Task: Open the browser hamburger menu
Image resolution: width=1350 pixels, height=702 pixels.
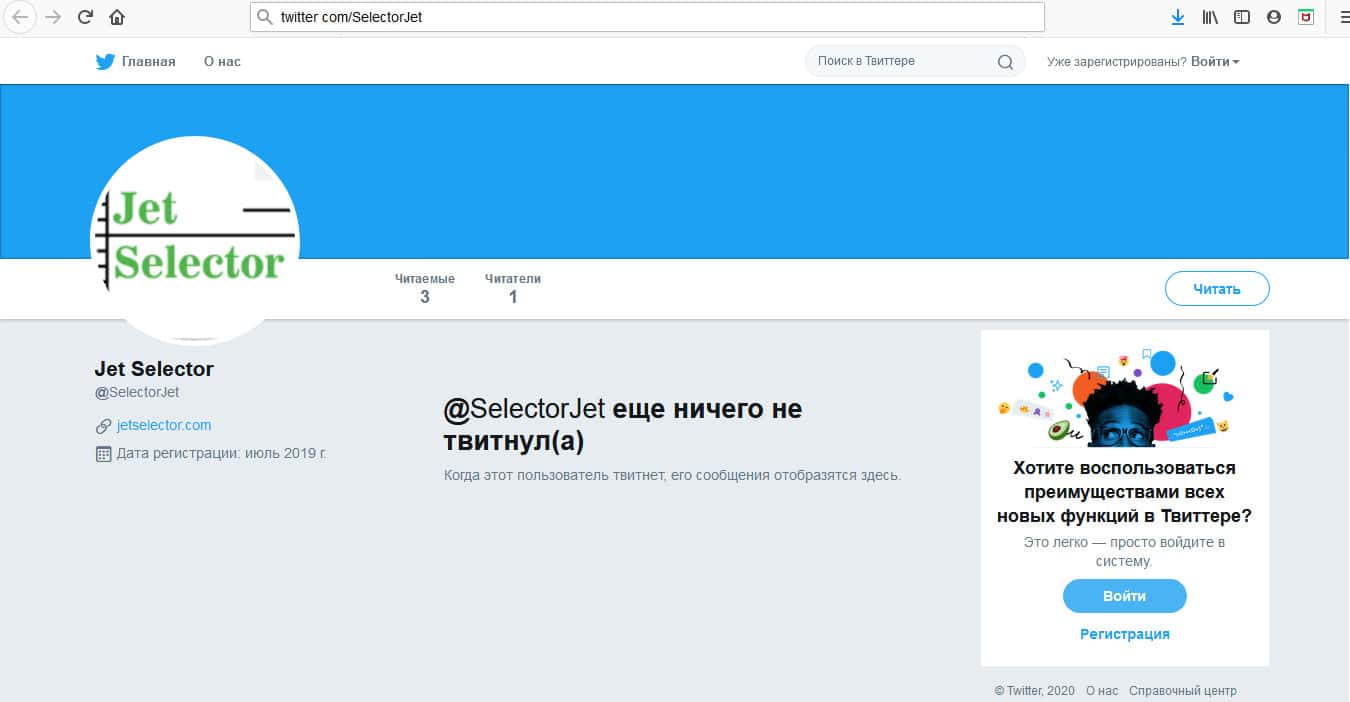Action: point(1343,17)
